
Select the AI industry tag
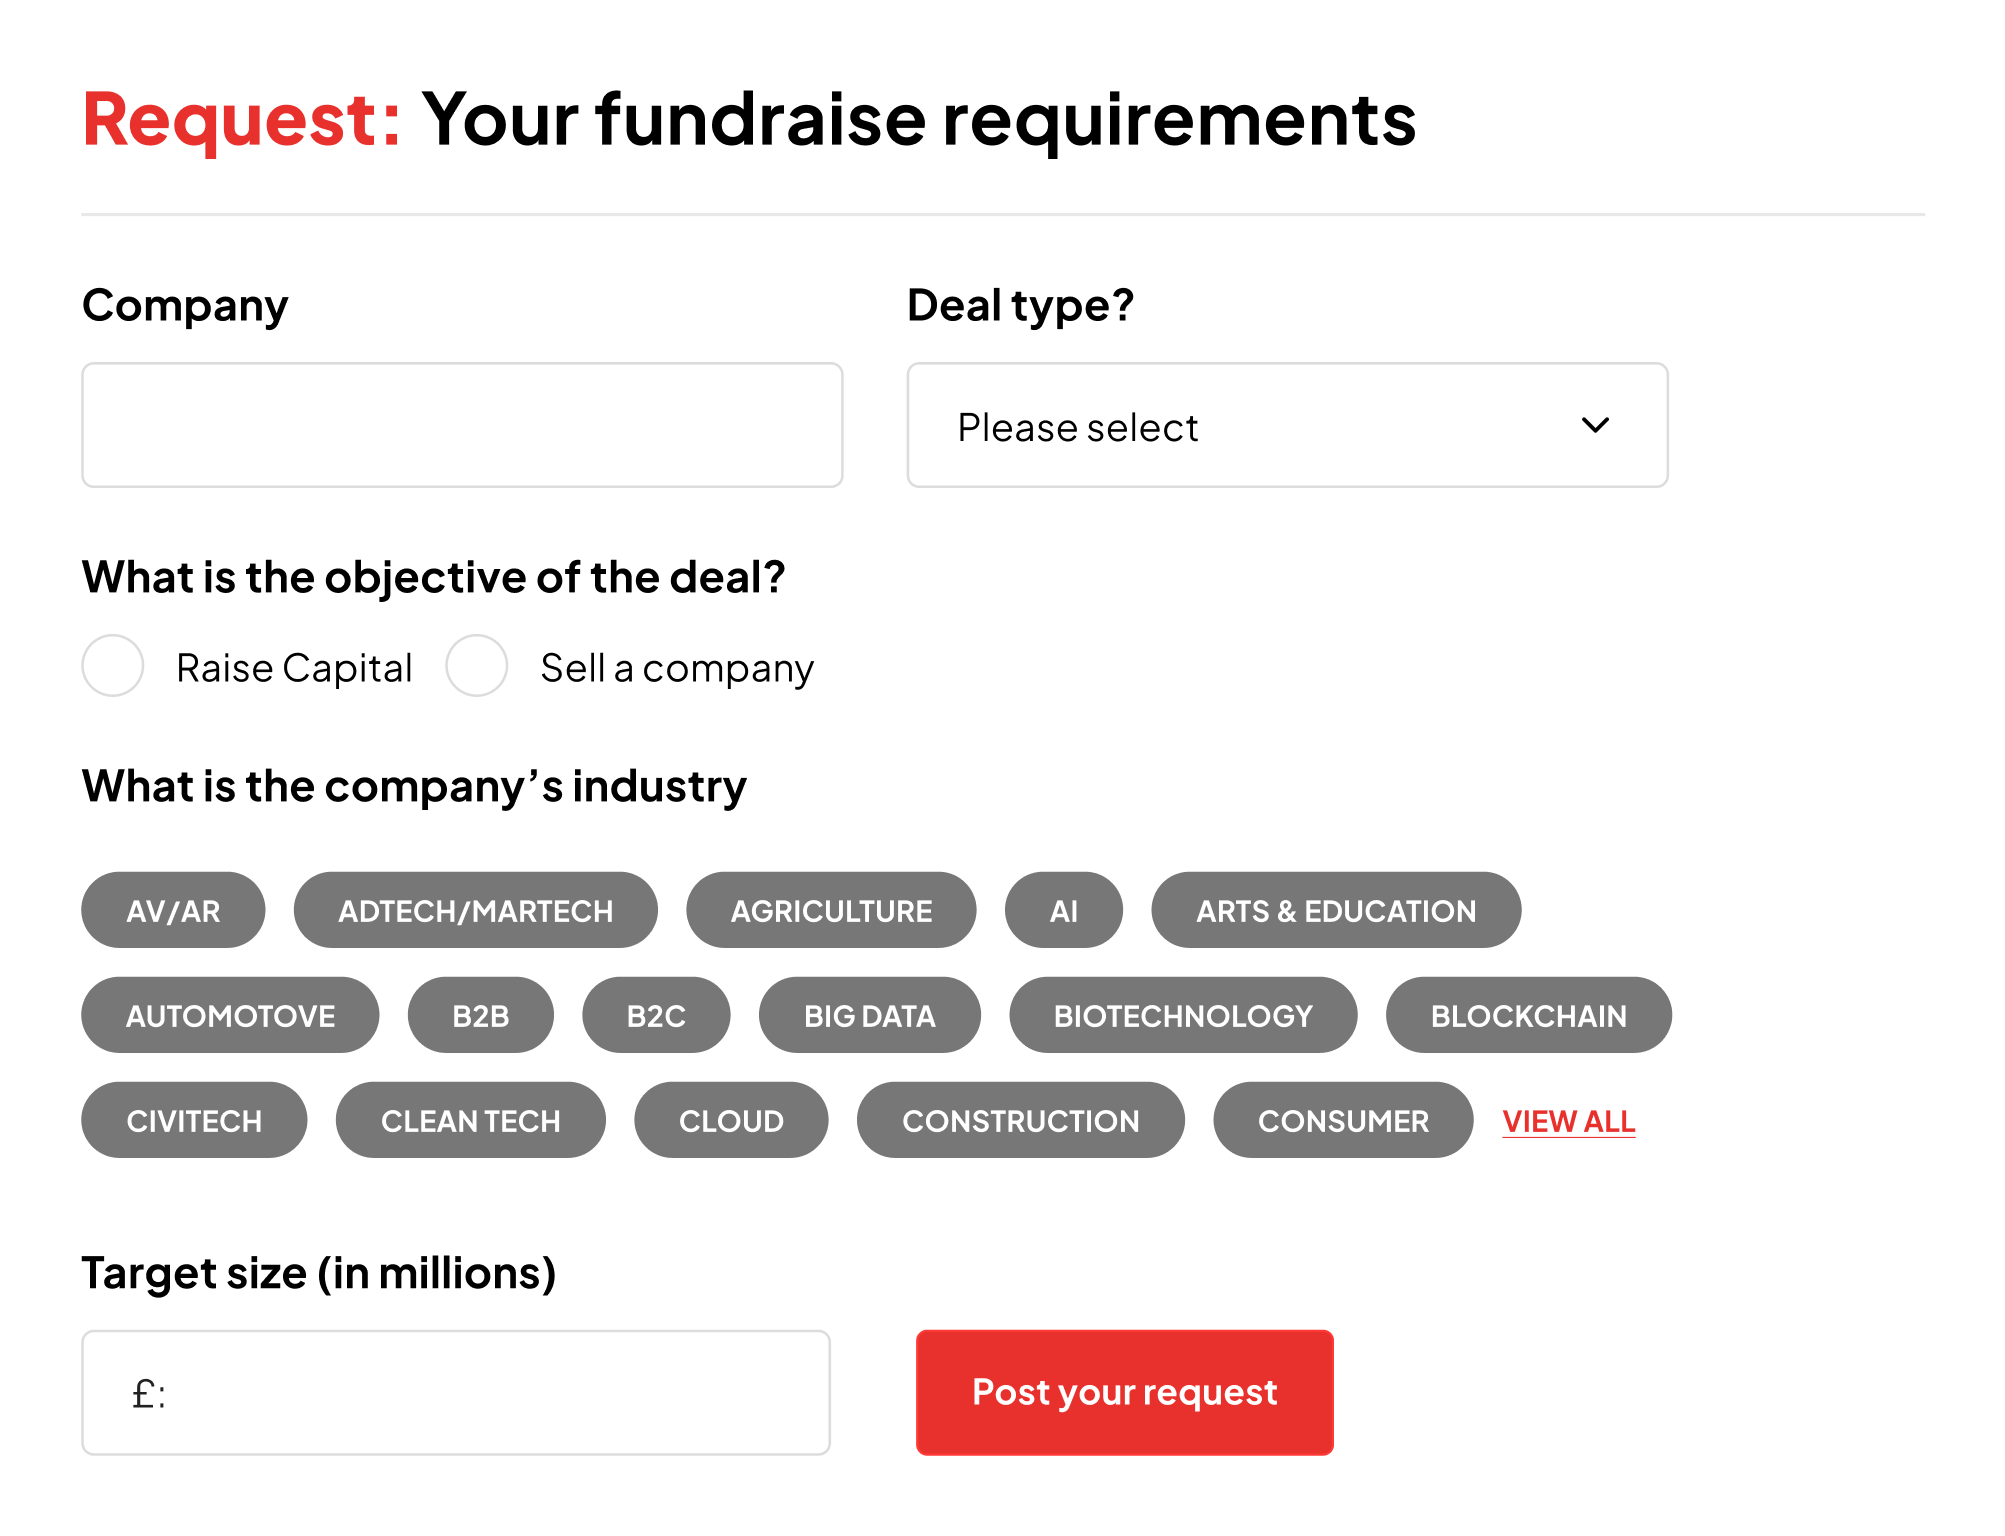1063,910
